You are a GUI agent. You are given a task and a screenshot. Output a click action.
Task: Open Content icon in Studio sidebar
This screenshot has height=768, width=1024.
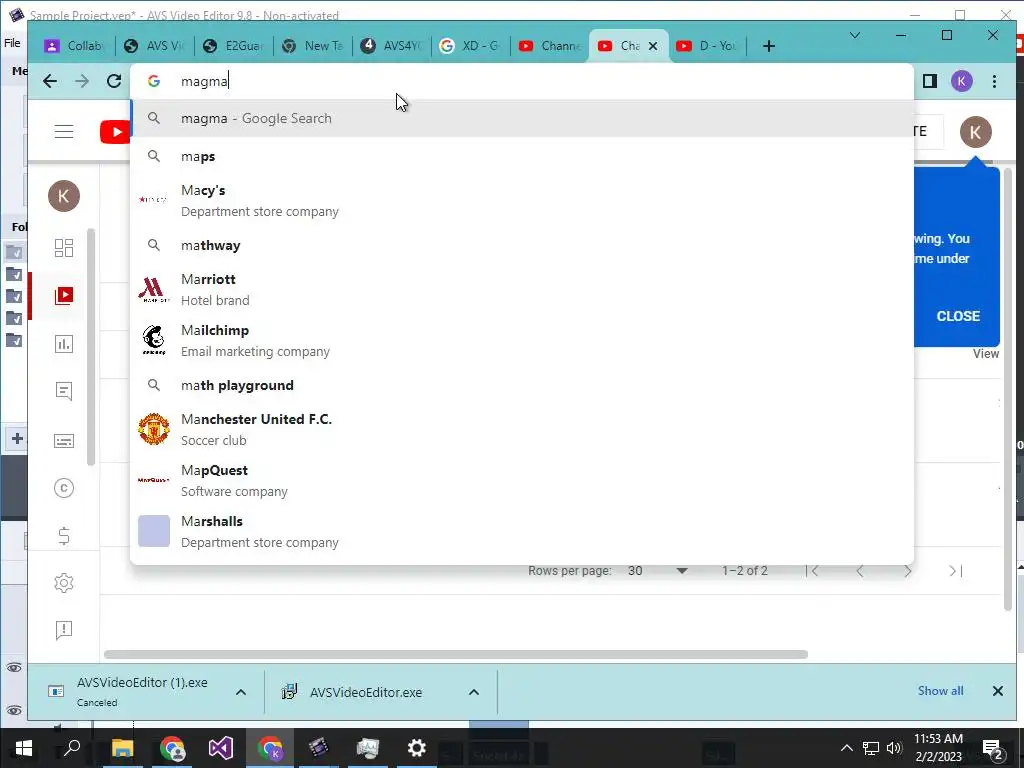[x=64, y=296]
